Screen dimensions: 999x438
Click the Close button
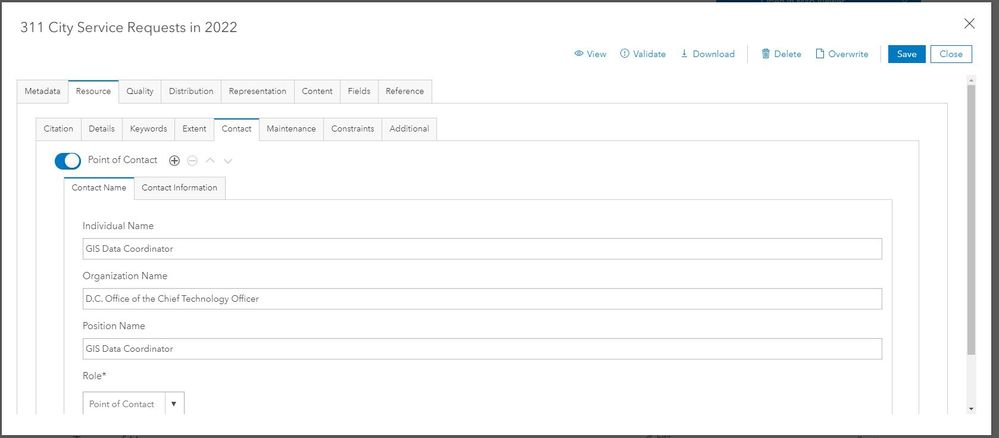coord(951,54)
